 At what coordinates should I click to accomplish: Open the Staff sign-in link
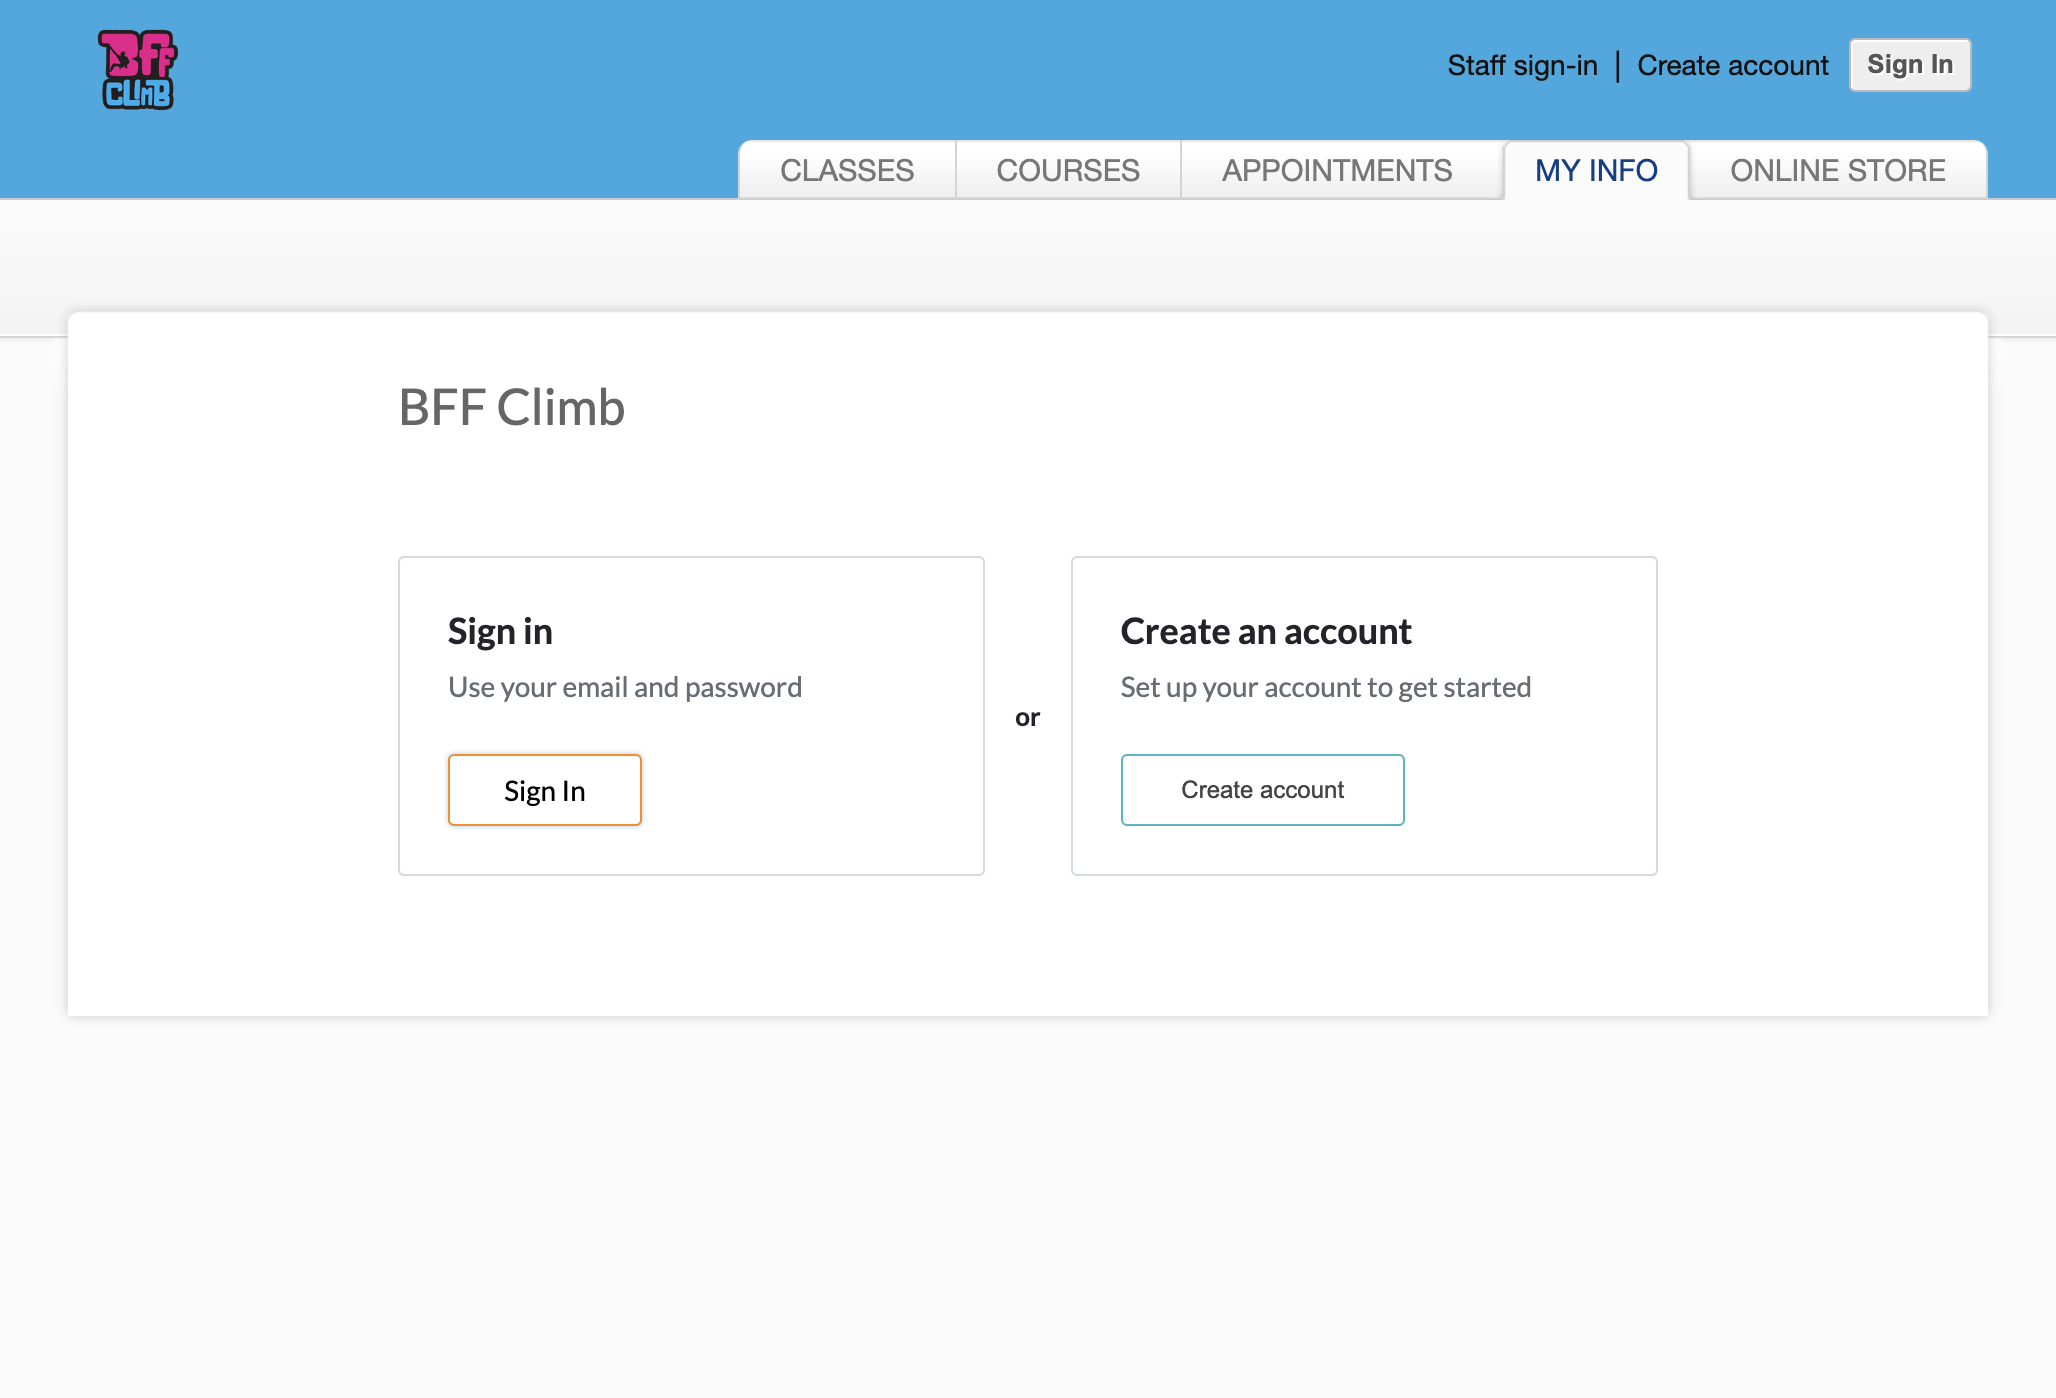coord(1522,65)
